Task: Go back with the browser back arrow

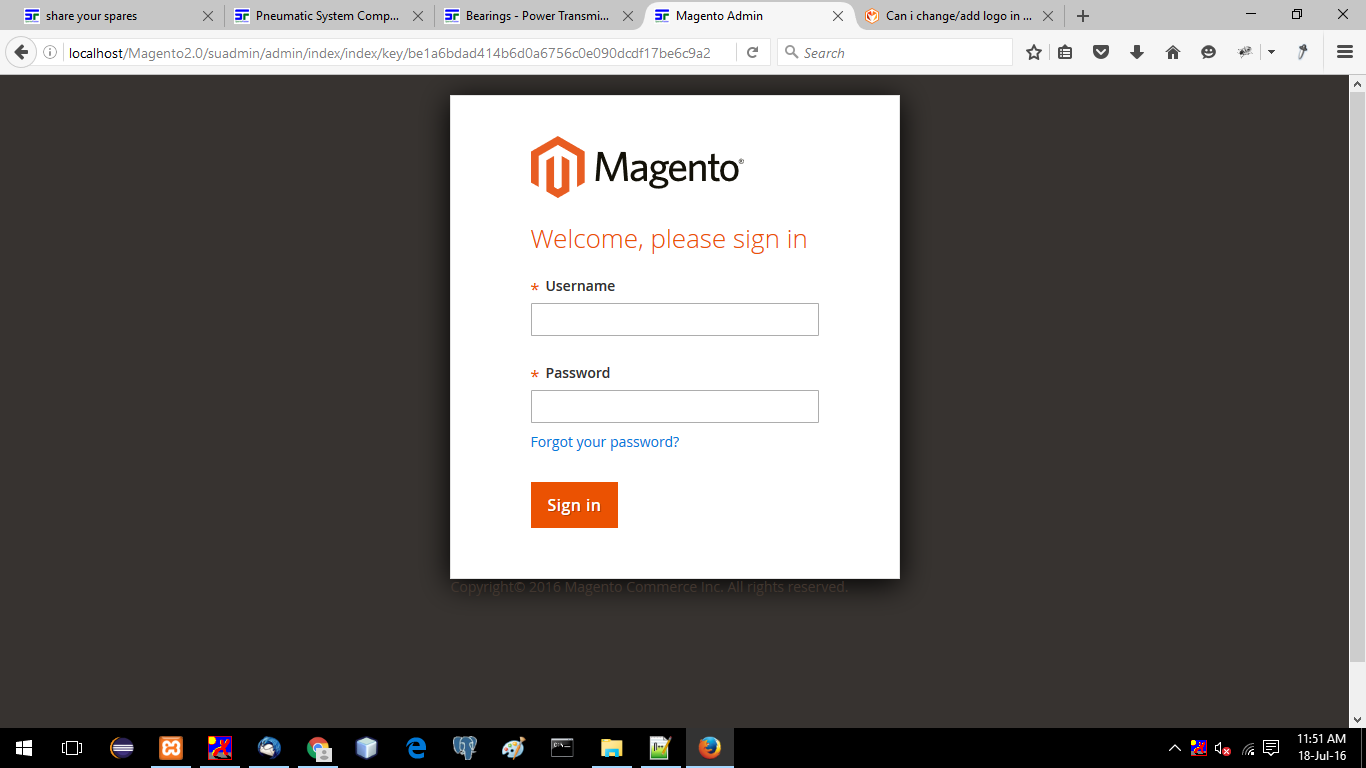Action: click(21, 52)
